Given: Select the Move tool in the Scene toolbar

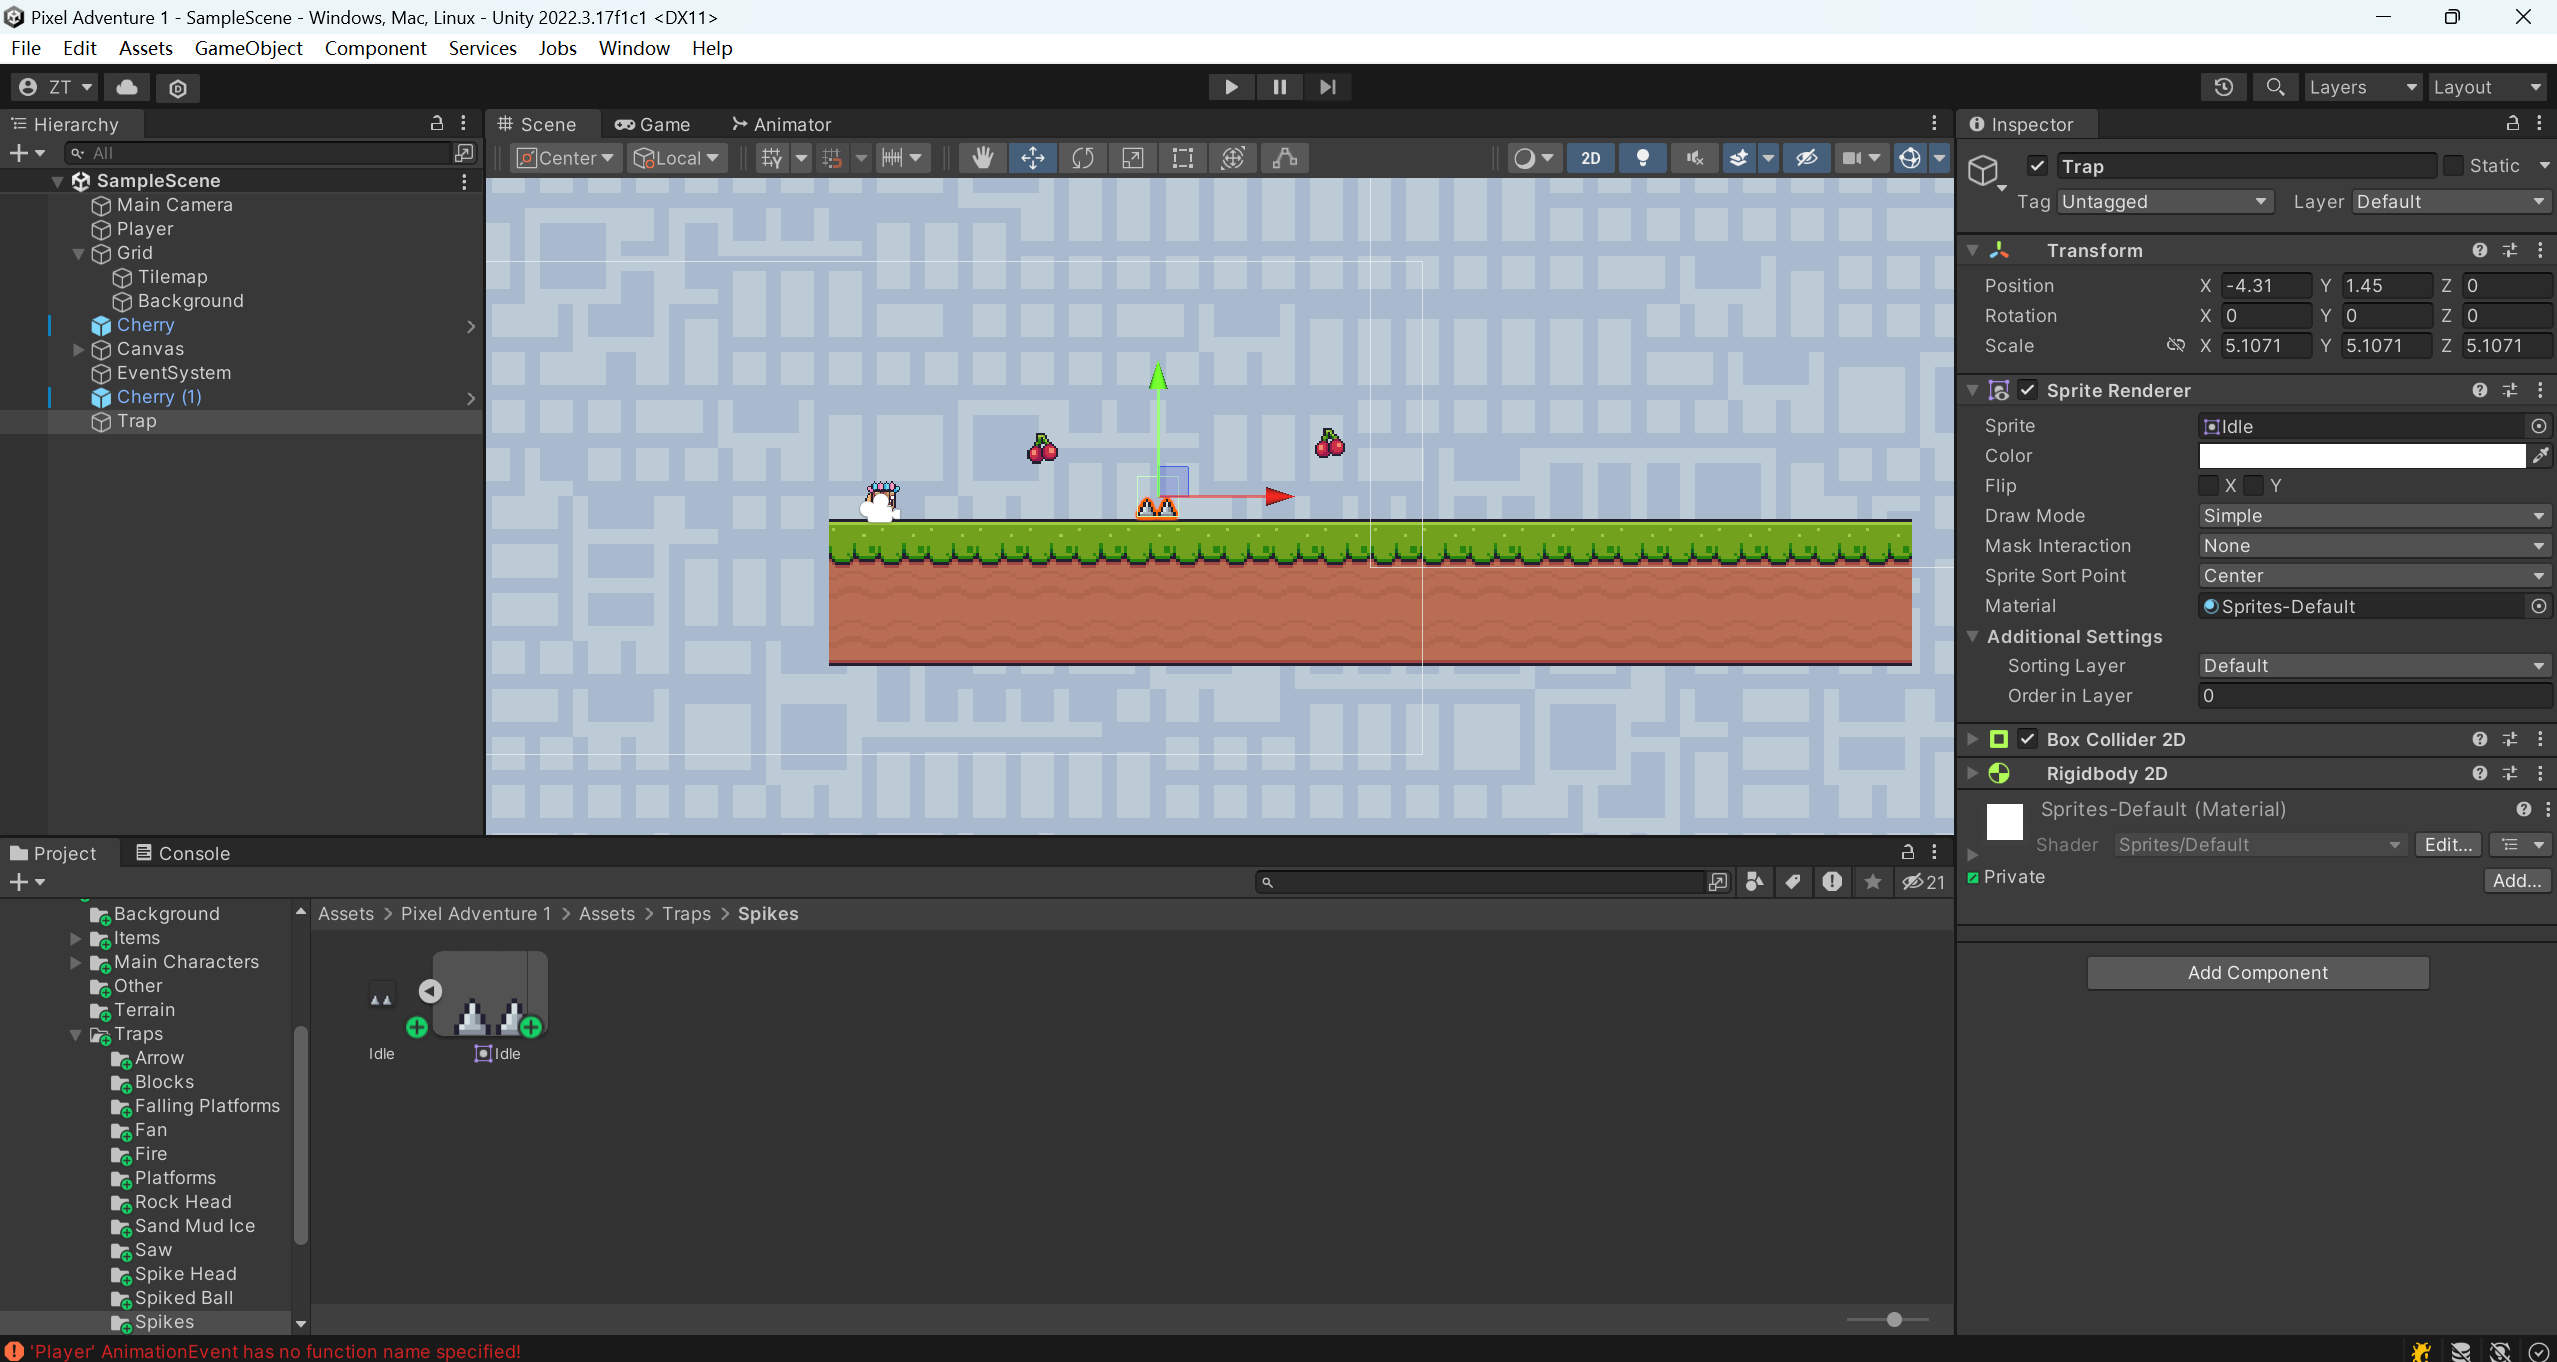Looking at the screenshot, I should 1031,157.
